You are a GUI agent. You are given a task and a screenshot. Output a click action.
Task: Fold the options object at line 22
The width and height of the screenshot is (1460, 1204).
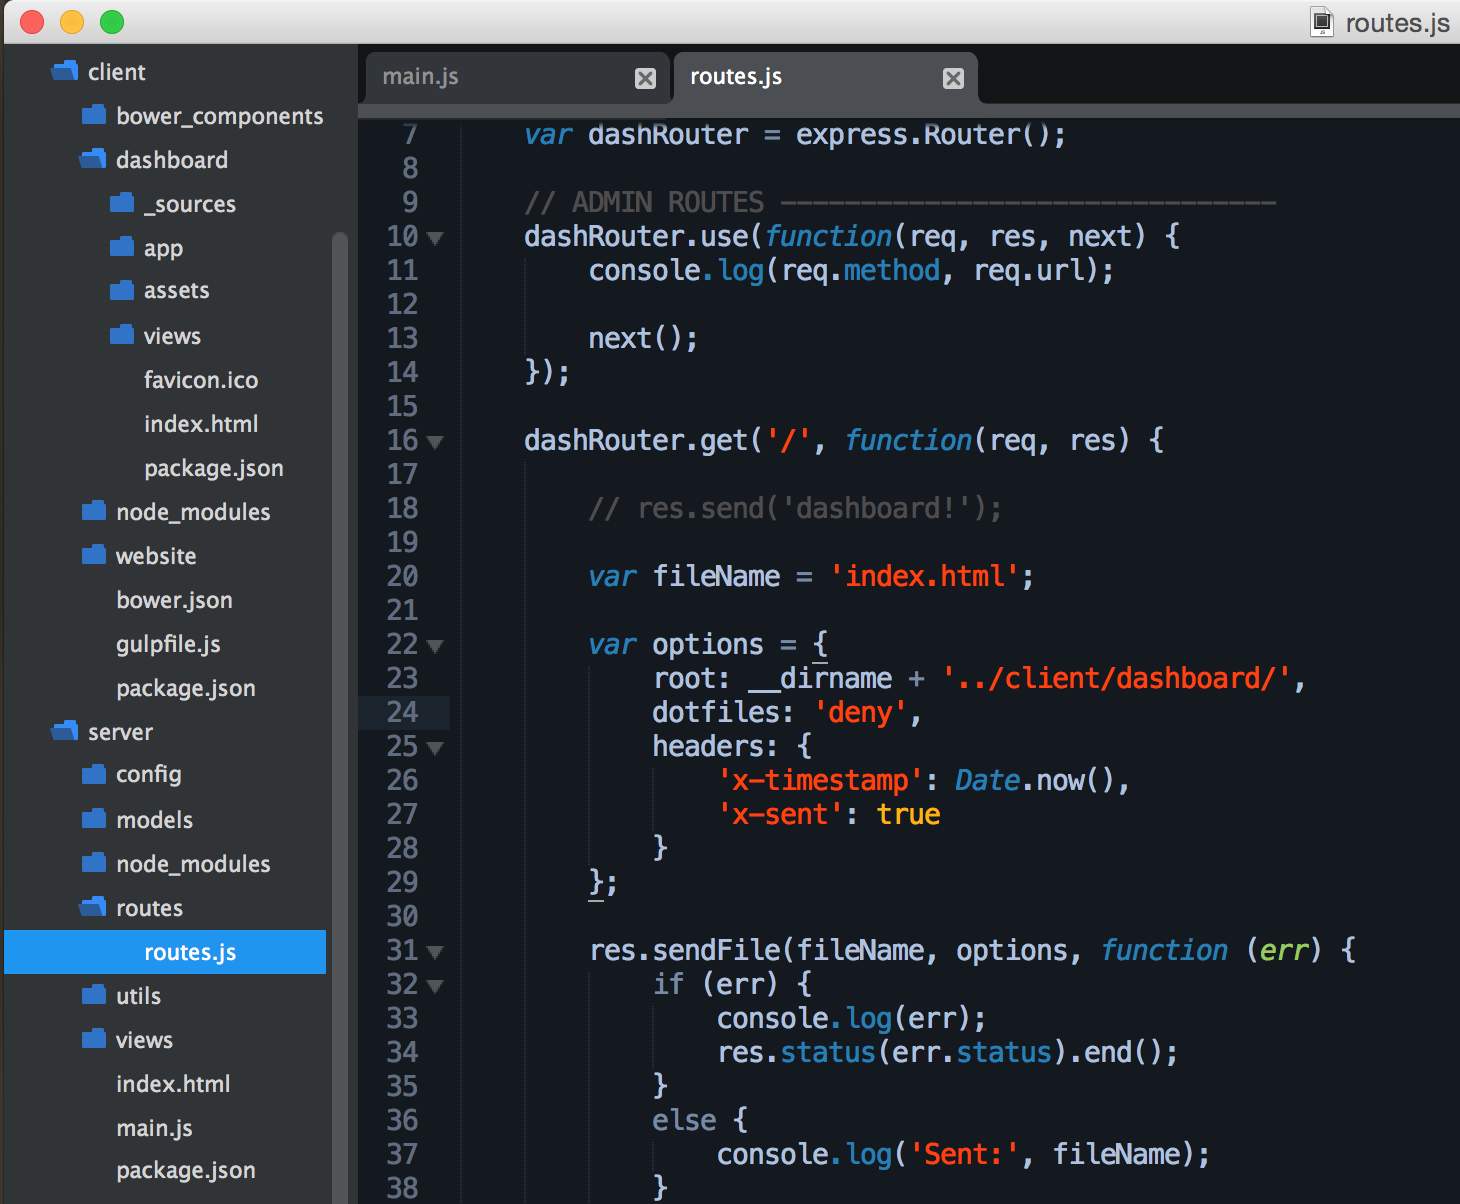point(435,646)
